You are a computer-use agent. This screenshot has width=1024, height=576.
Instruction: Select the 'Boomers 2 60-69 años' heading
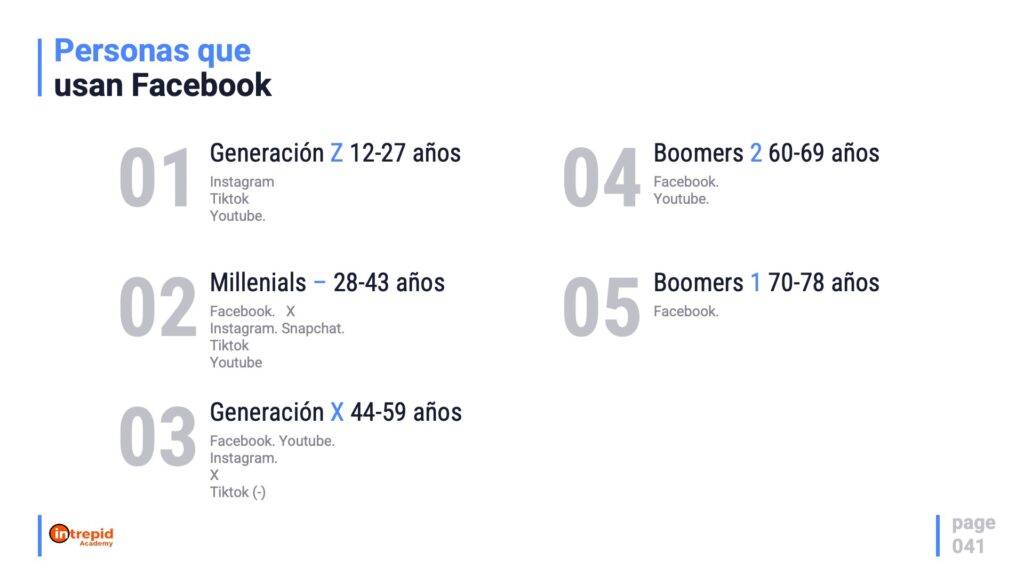click(766, 153)
